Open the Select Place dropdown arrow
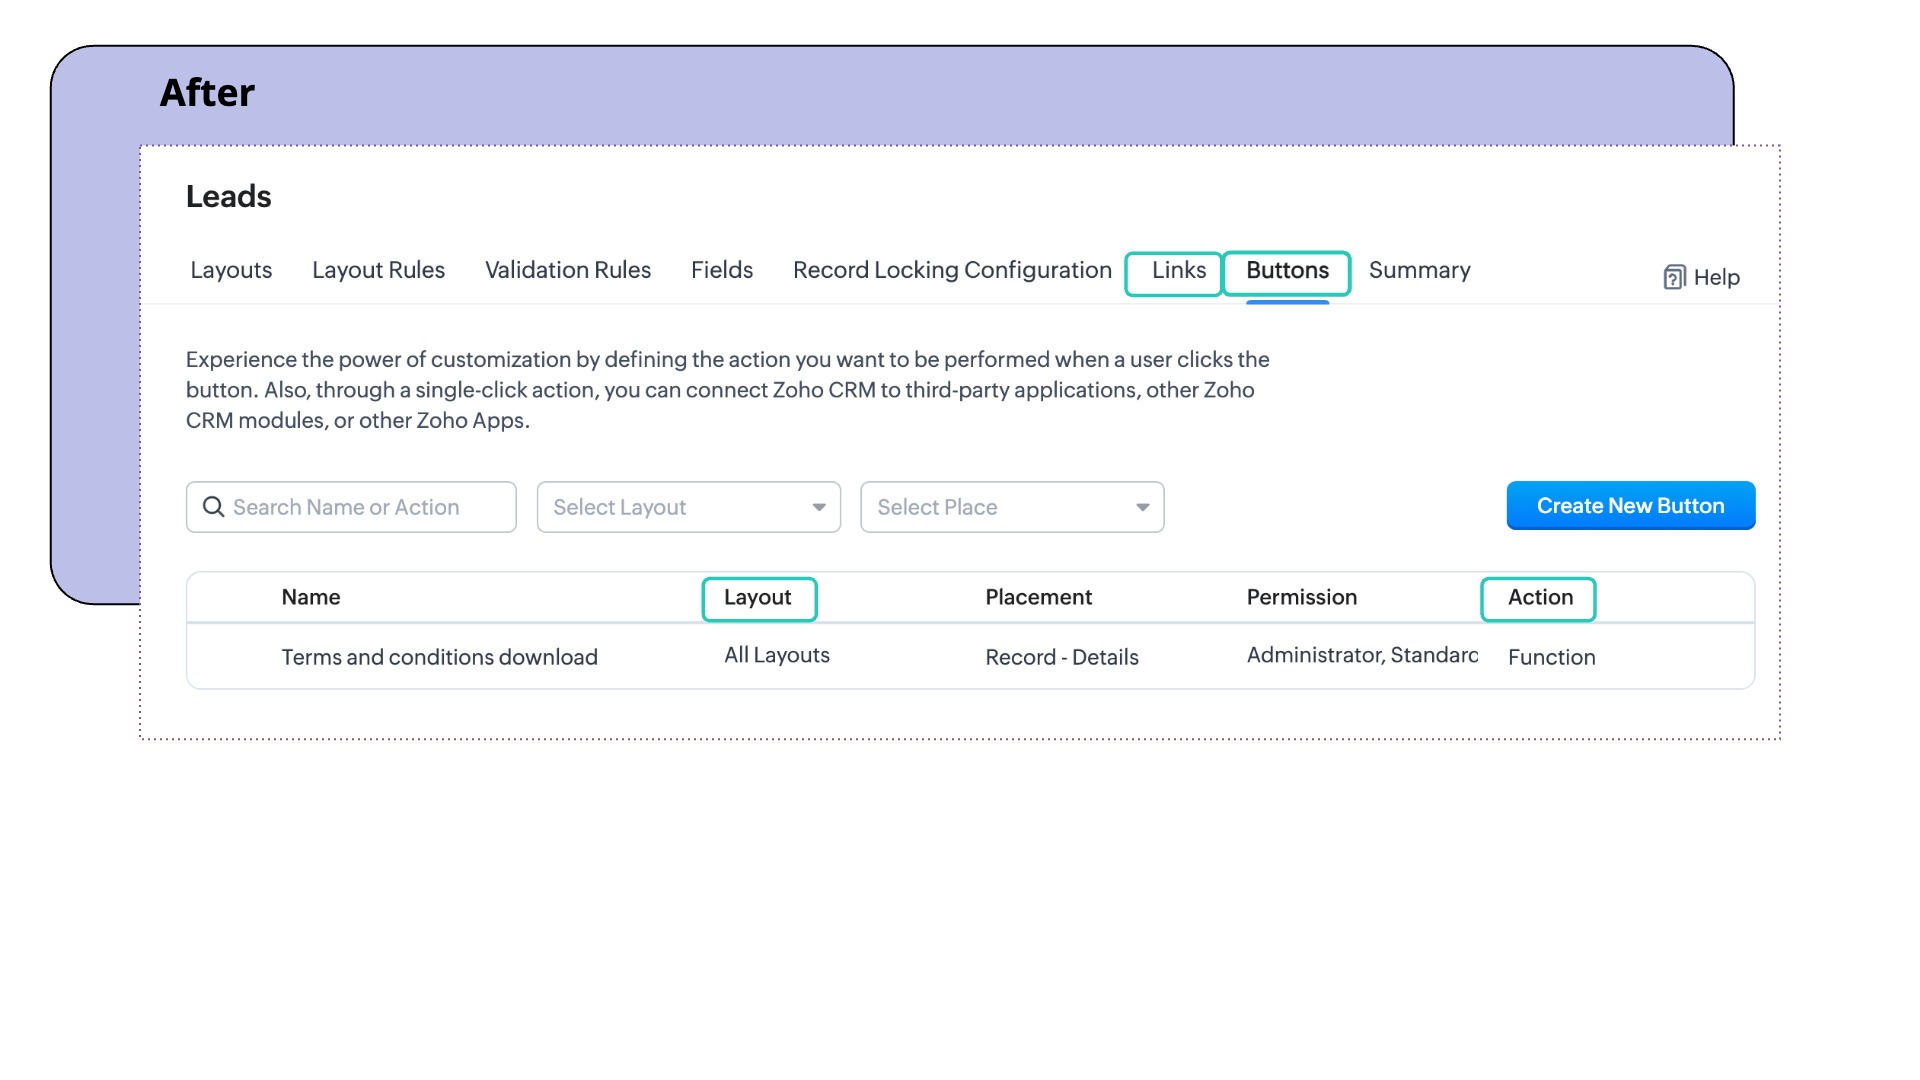 1142,507
